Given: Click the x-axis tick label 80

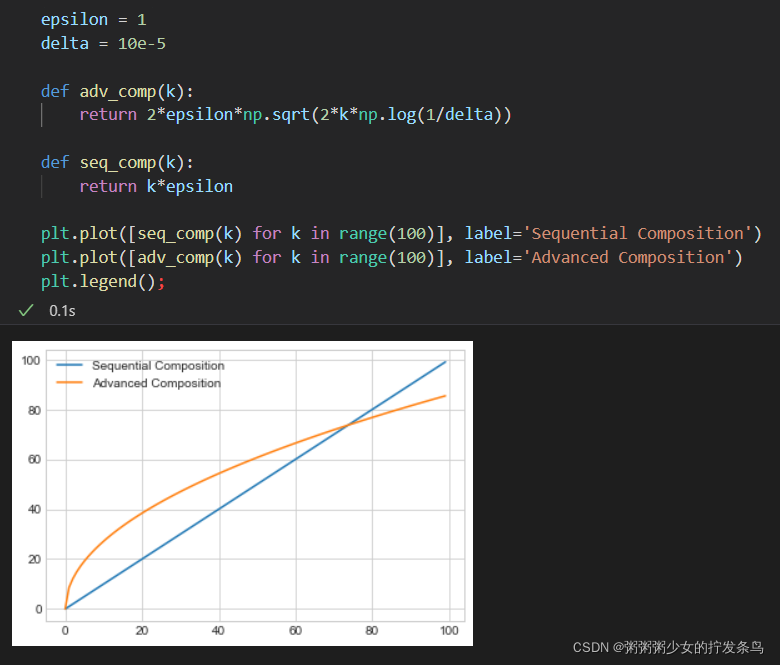Looking at the screenshot, I should (372, 631).
